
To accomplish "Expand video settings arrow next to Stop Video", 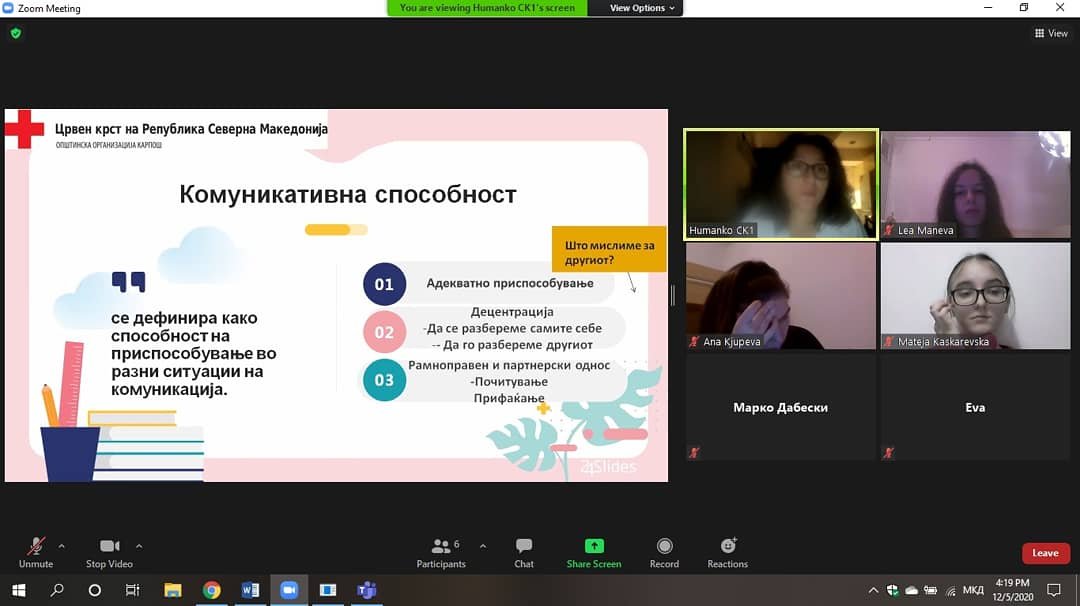I will point(139,546).
